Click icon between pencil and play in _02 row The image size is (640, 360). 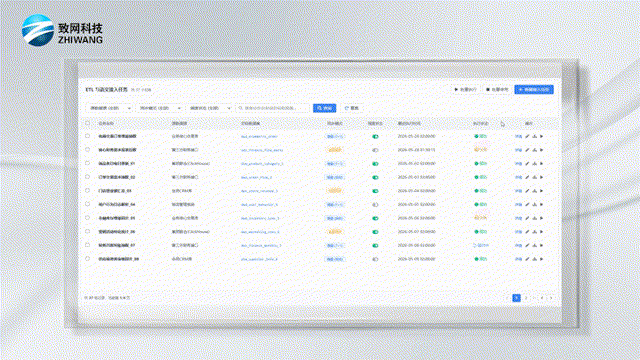pyautogui.click(x=535, y=177)
